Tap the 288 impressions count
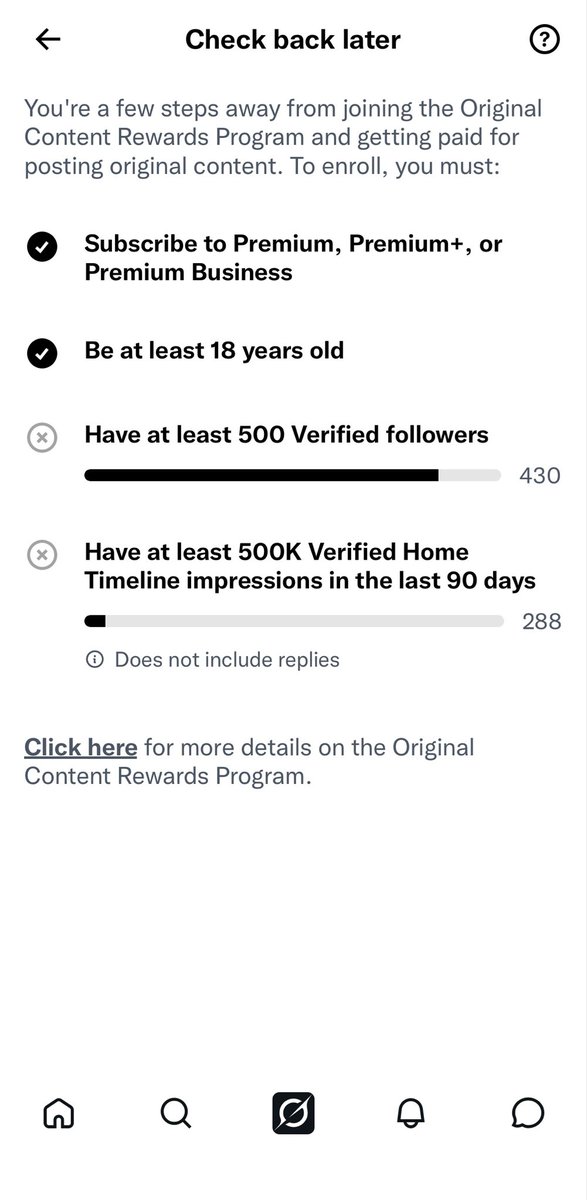Image resolution: width=587 pixels, height=1200 pixels. [x=542, y=622]
